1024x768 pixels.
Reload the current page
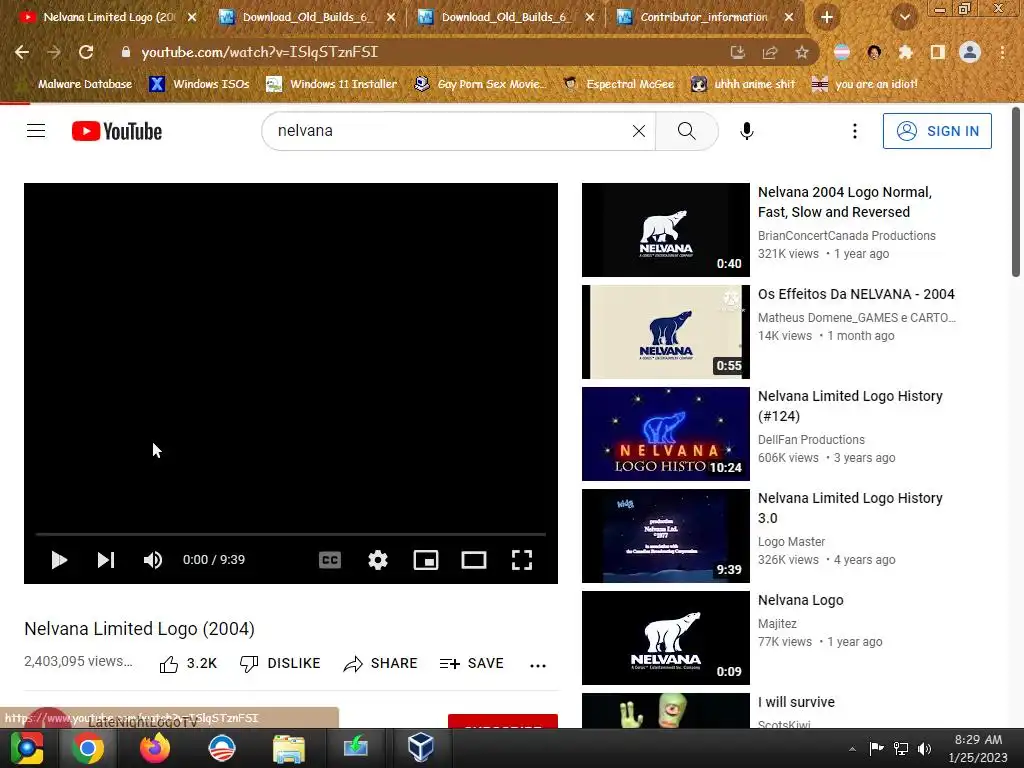(x=86, y=52)
